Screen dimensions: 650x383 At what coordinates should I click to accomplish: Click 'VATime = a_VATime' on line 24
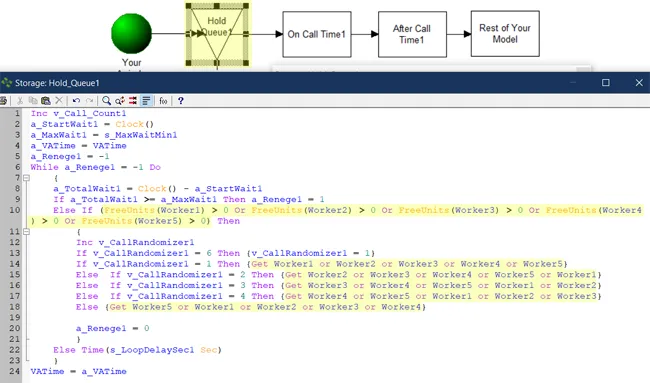point(78,371)
